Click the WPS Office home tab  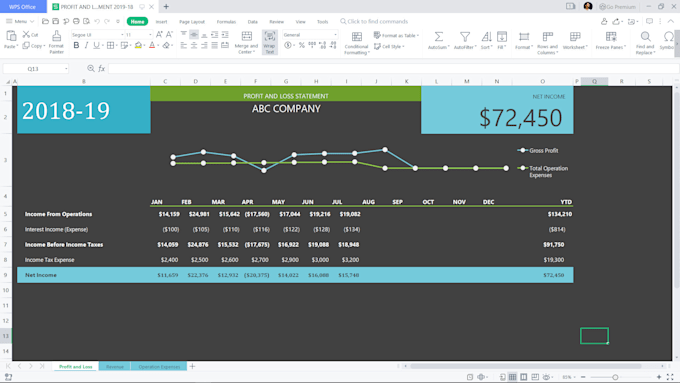(23, 7)
